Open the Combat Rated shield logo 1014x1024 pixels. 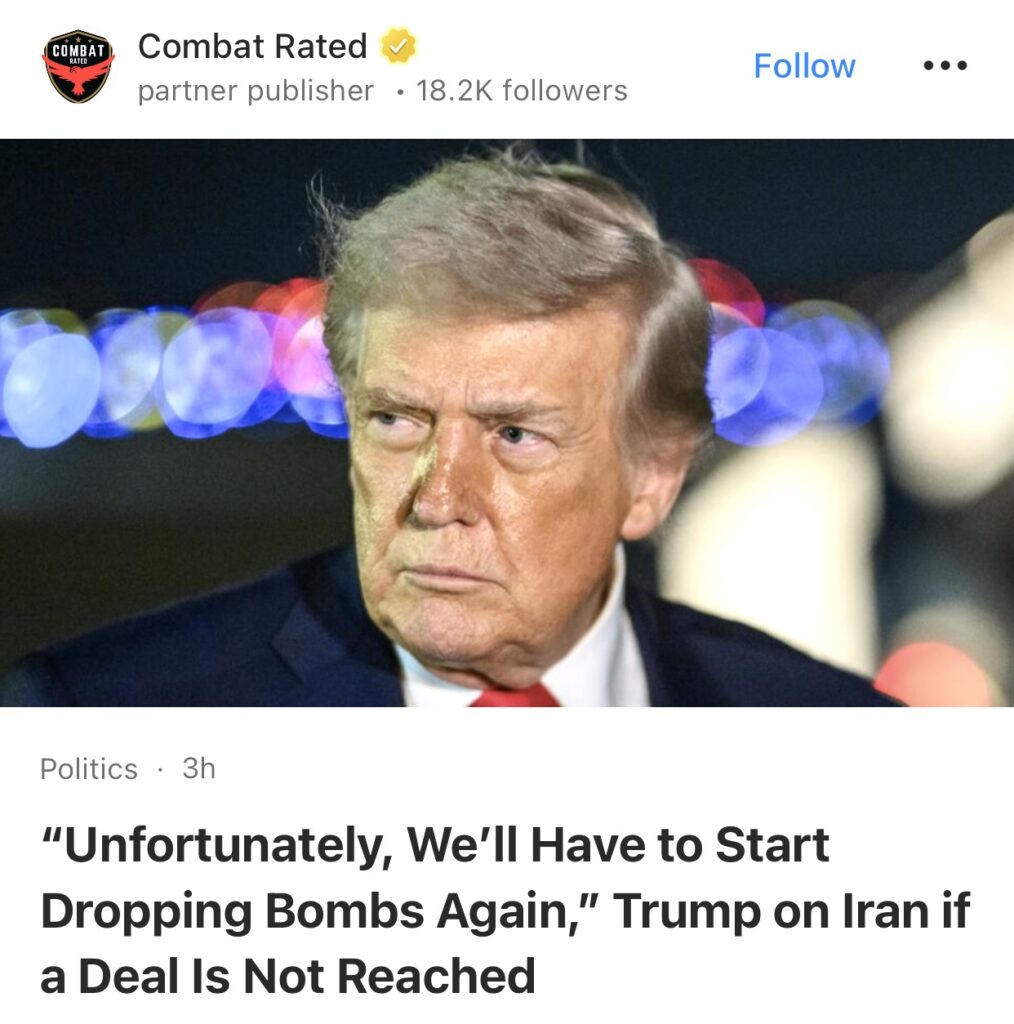tap(78, 67)
